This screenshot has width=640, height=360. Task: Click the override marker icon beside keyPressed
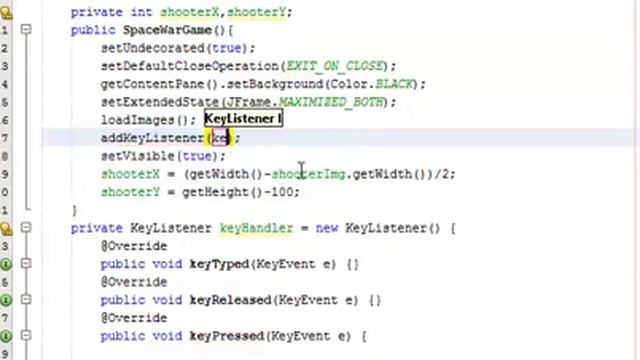[6, 336]
